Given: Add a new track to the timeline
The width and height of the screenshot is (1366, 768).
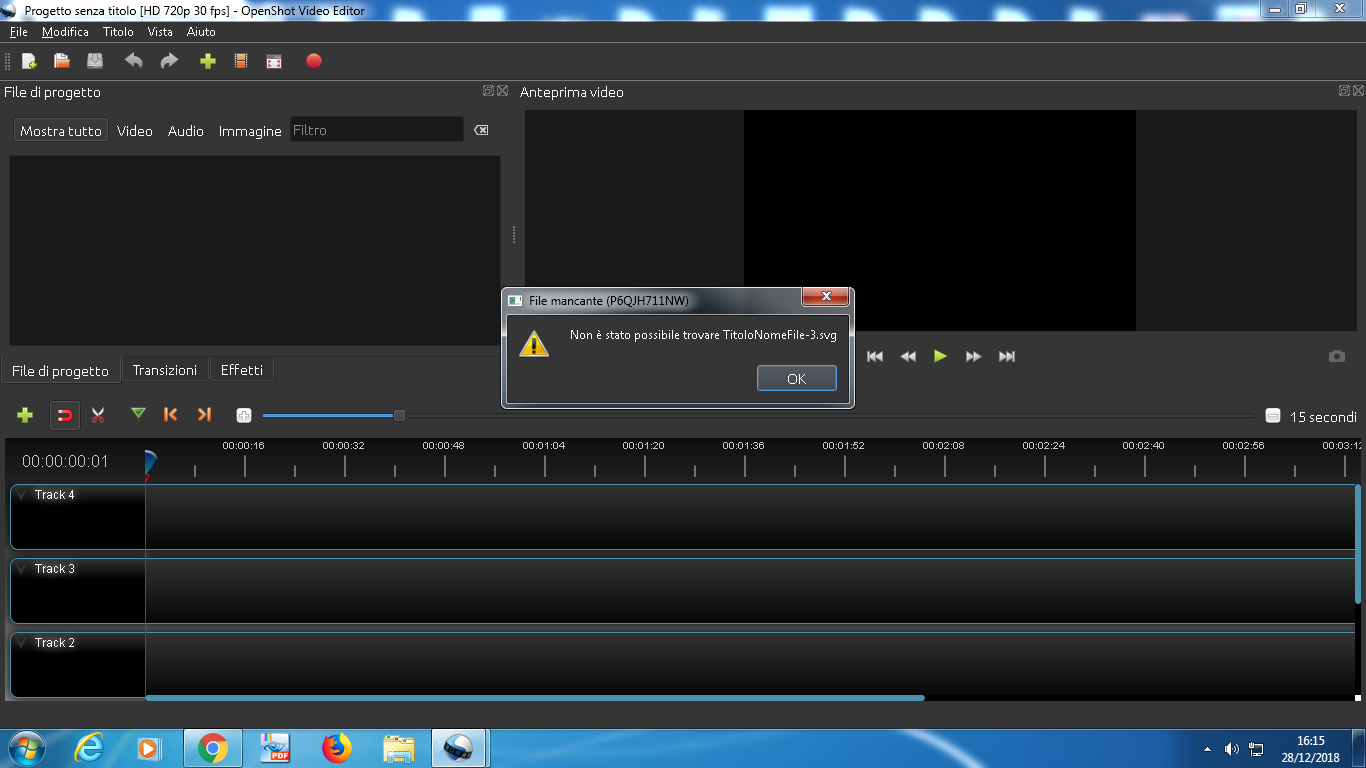Looking at the screenshot, I should click(25, 415).
